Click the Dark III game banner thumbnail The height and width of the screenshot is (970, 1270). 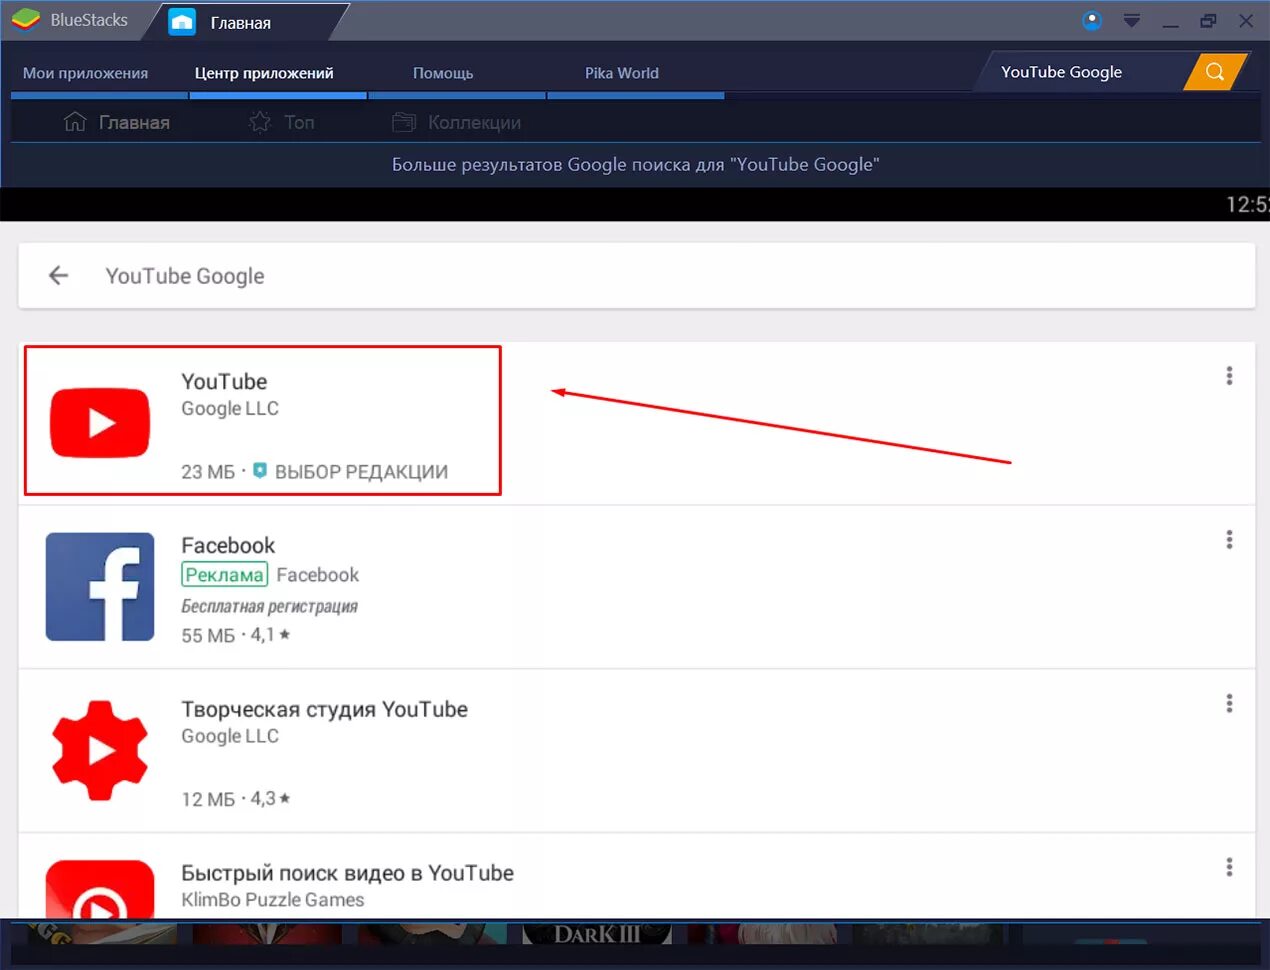[x=597, y=933]
